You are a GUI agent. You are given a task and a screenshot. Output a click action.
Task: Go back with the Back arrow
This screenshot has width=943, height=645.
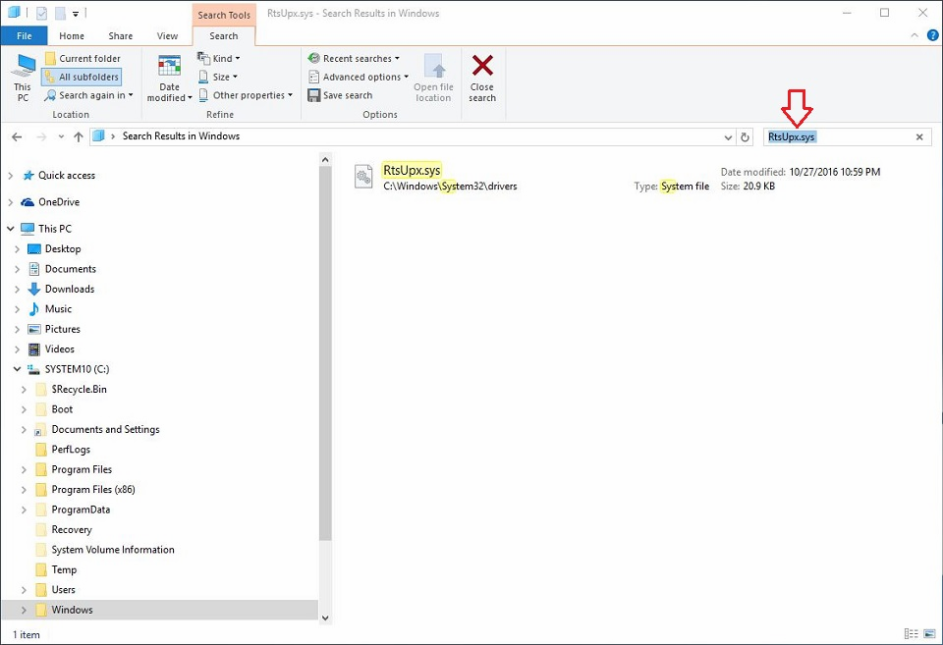click(x=17, y=137)
